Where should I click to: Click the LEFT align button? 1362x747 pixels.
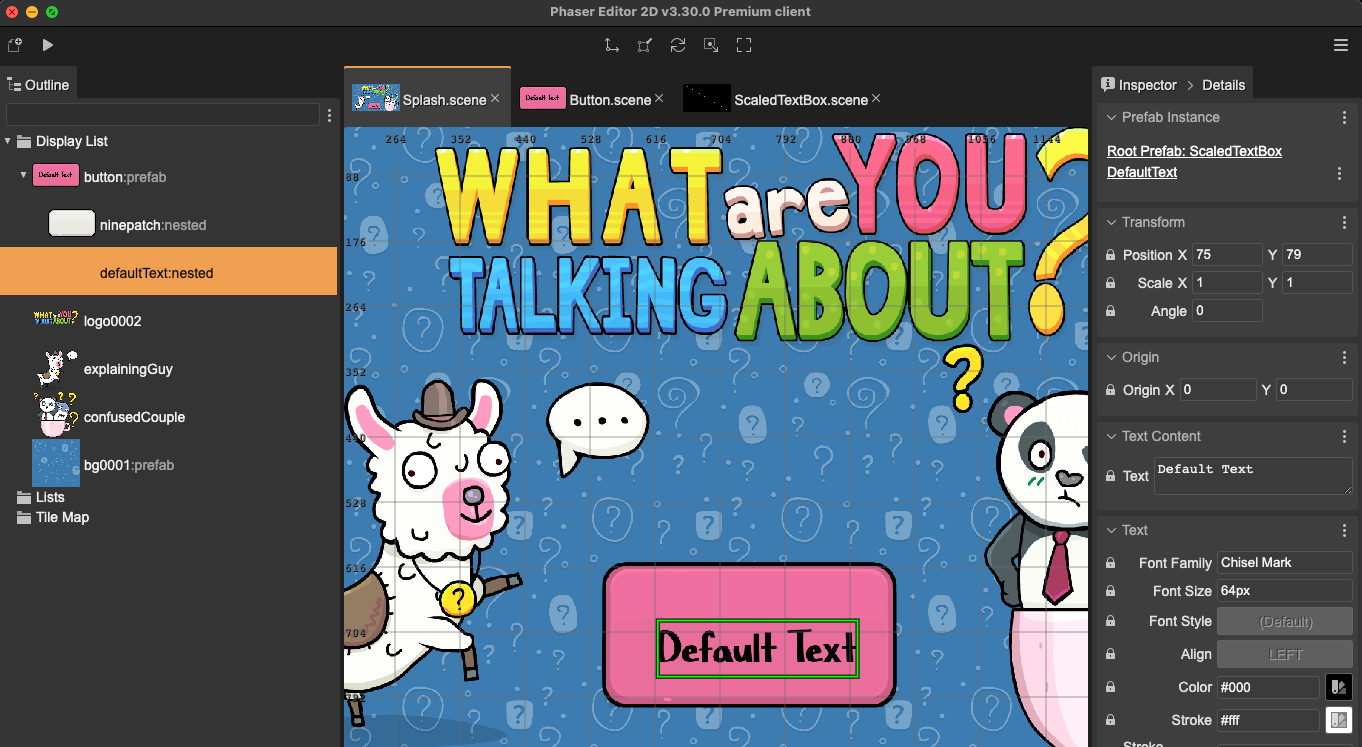tap(1284, 654)
